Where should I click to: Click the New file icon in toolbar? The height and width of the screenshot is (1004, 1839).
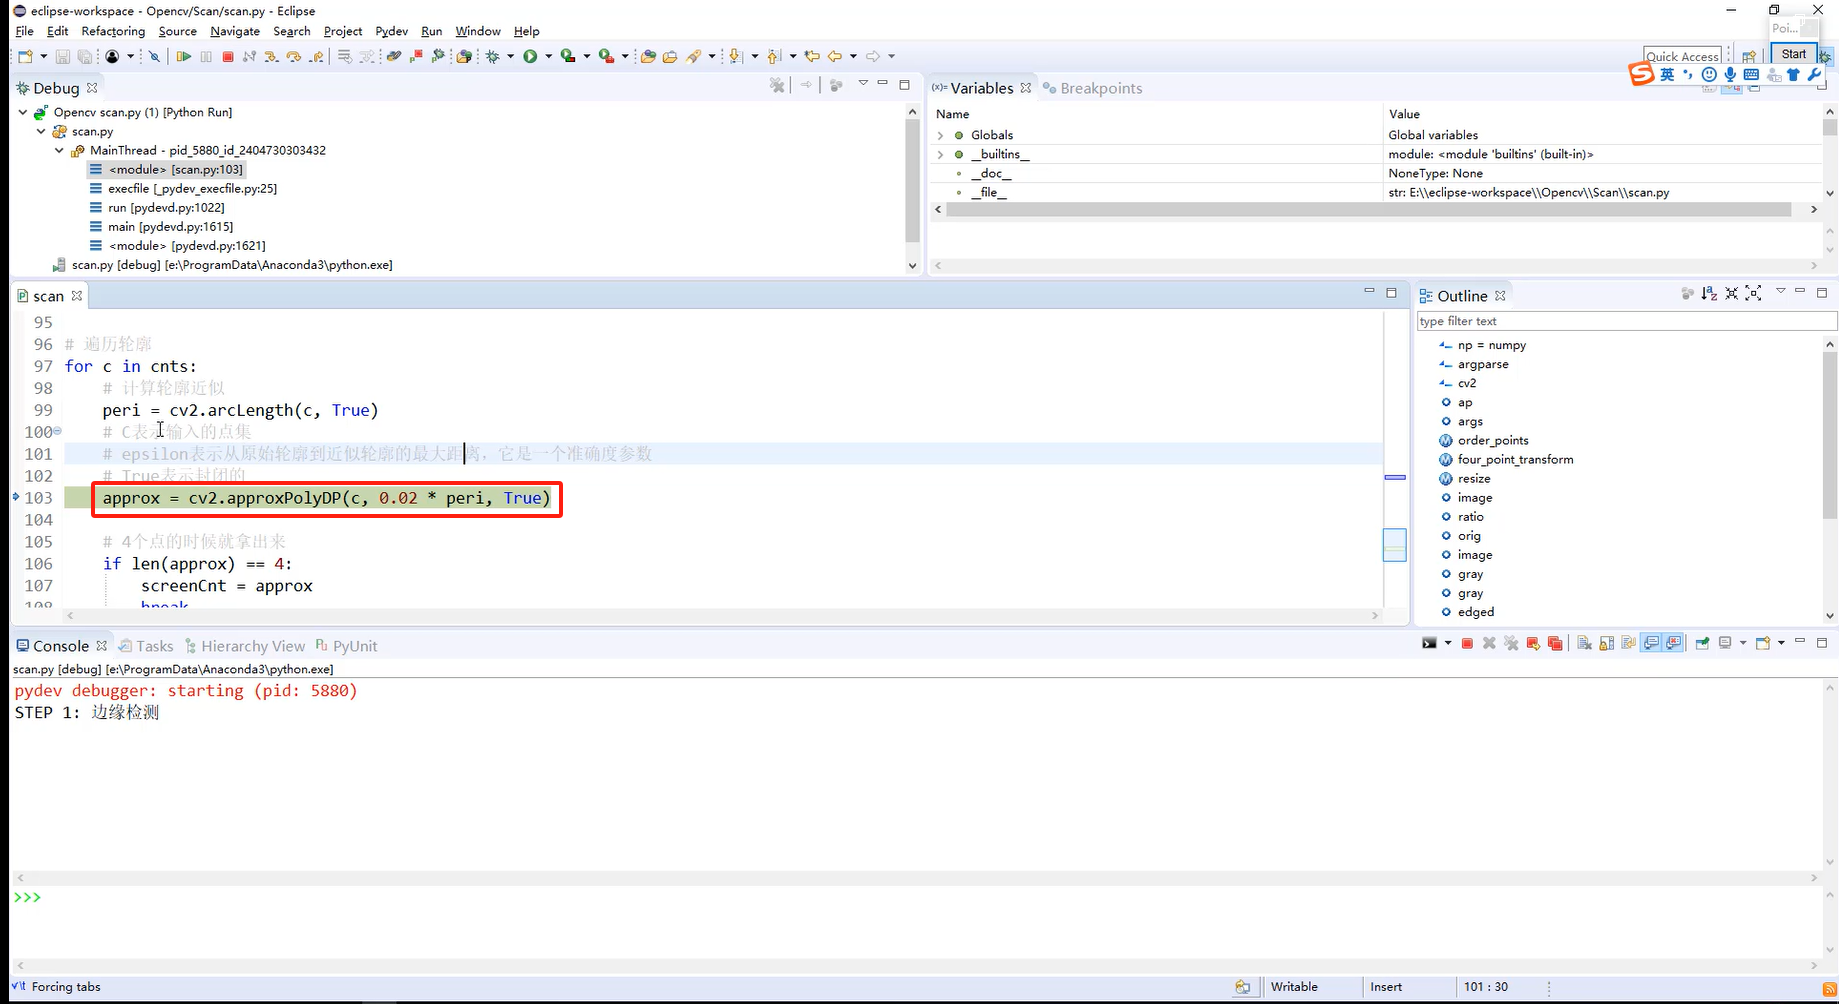pyautogui.click(x=26, y=57)
